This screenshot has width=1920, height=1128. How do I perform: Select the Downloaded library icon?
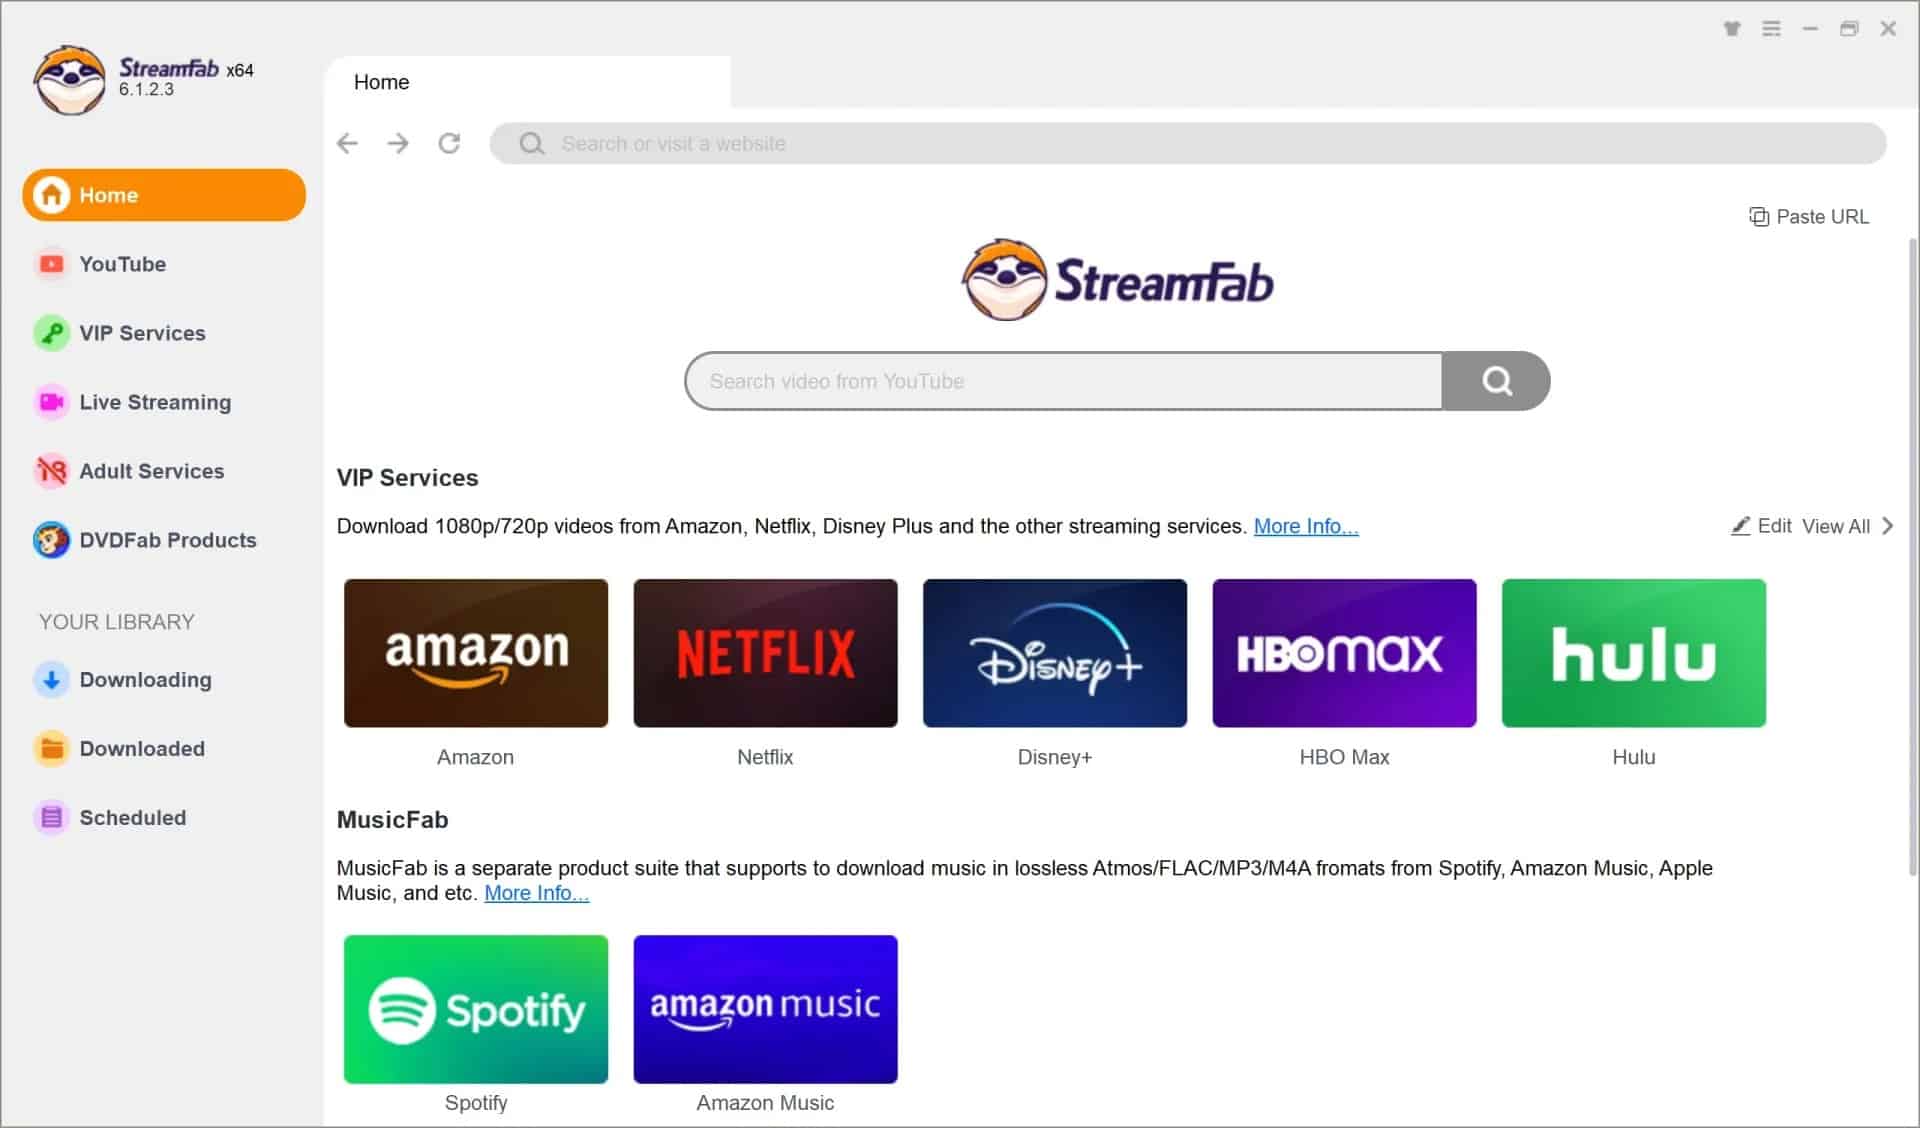tap(50, 748)
